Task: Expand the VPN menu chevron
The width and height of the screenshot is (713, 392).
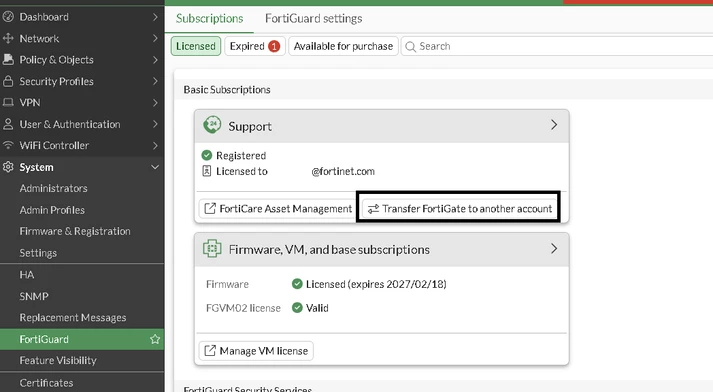Action: coord(155,102)
